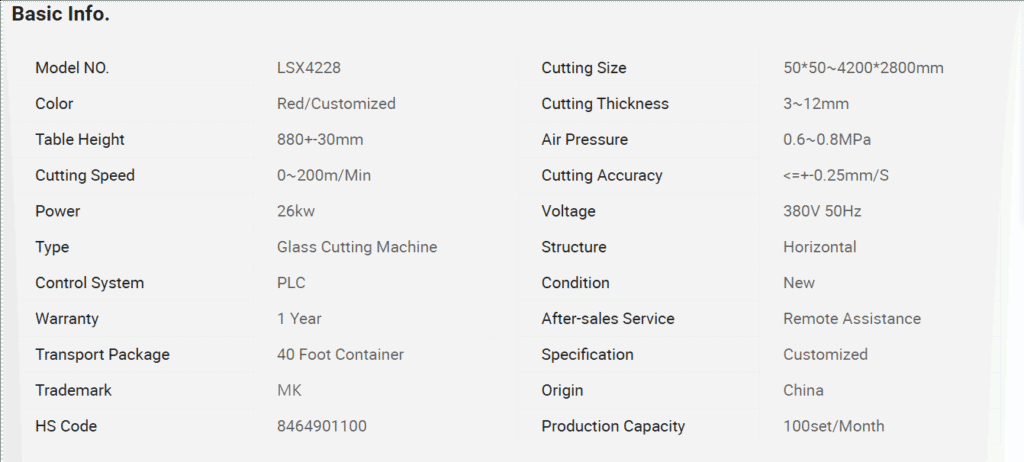
Task: Click the 50*50~4200*2800mm cutting size value
Action: tap(863, 68)
